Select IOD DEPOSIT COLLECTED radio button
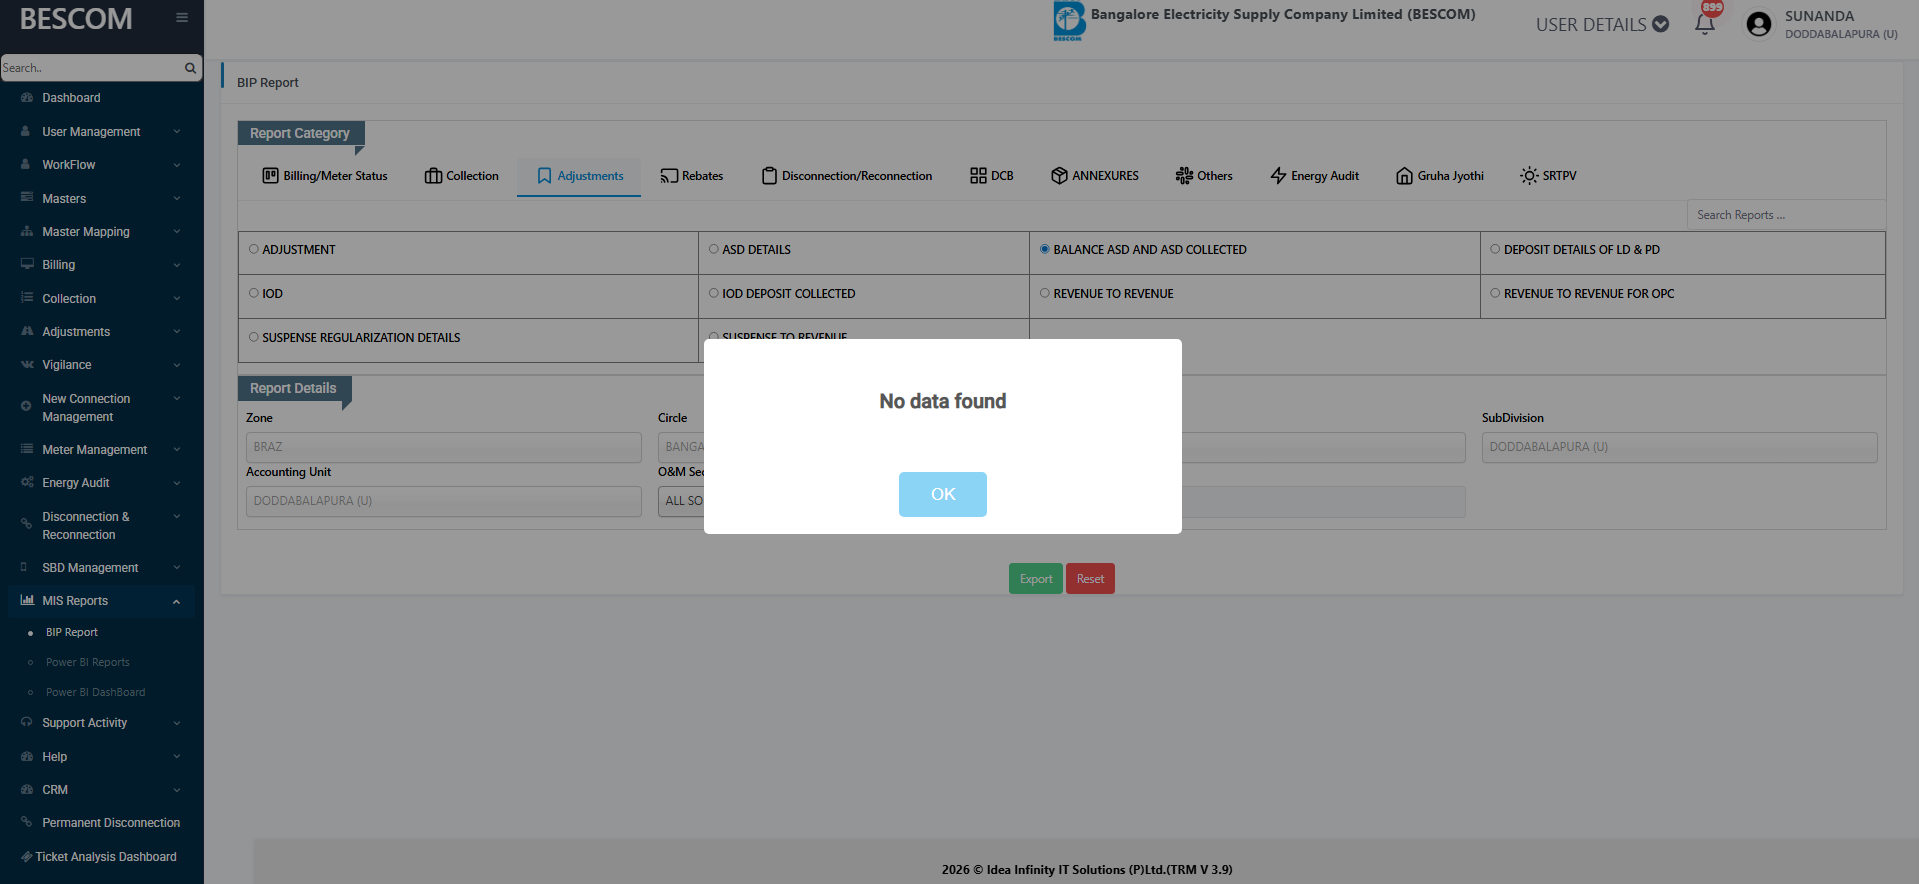1919x884 pixels. 714,293
